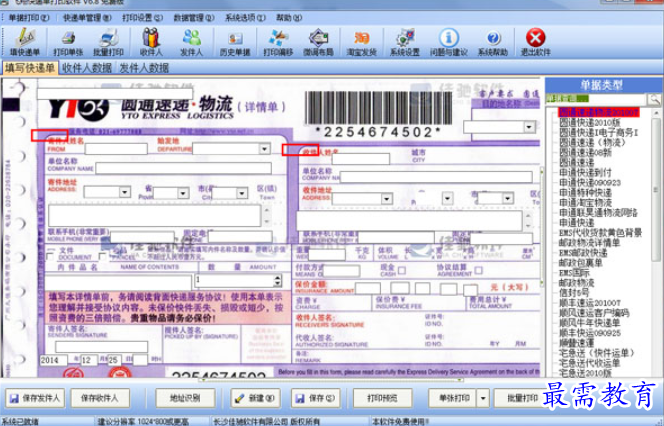Click the 淘宝发货 toolbar icon
The width and height of the screenshot is (664, 426).
361,42
